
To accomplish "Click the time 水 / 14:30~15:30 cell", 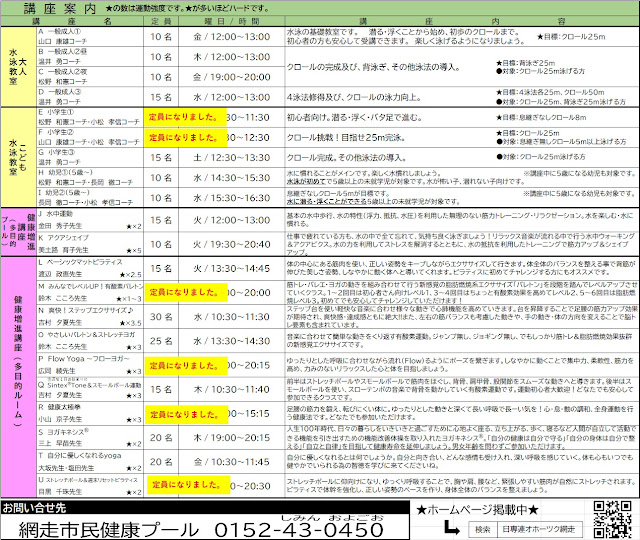I will click(x=232, y=178).
